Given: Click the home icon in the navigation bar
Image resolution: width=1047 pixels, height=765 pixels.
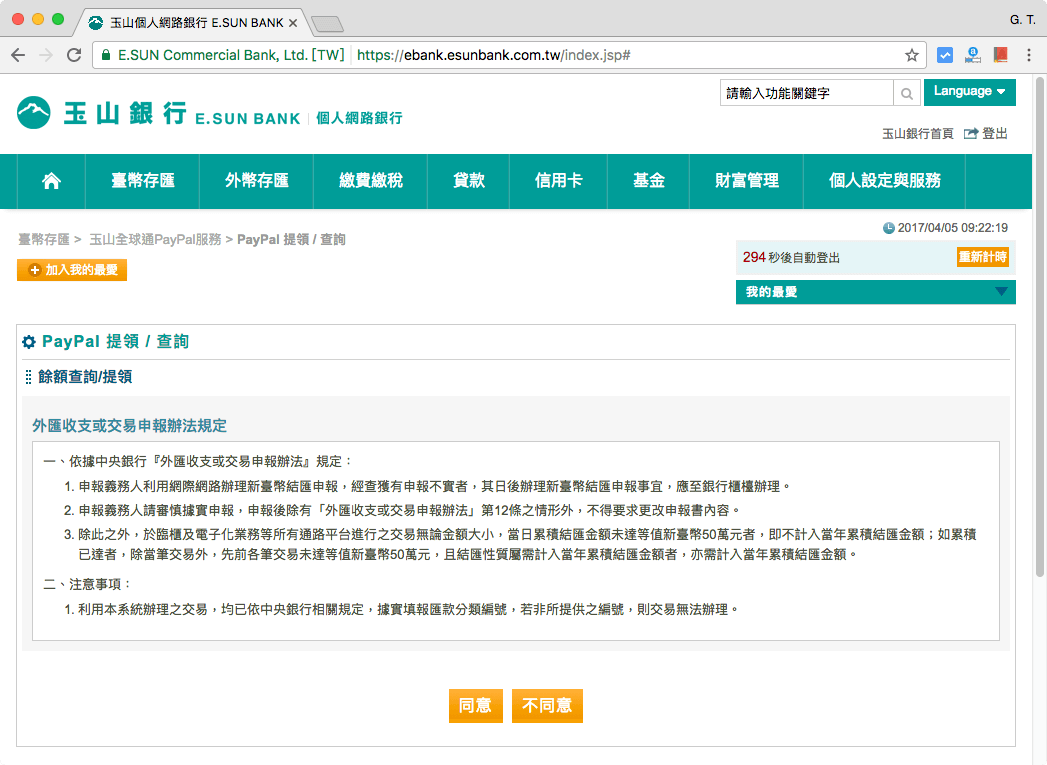Looking at the screenshot, I should click(50, 181).
